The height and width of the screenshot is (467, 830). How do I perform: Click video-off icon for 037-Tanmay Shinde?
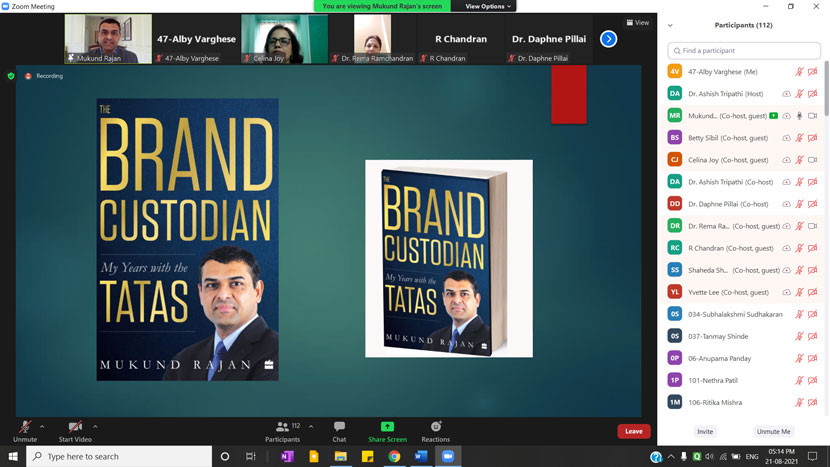[813, 336]
